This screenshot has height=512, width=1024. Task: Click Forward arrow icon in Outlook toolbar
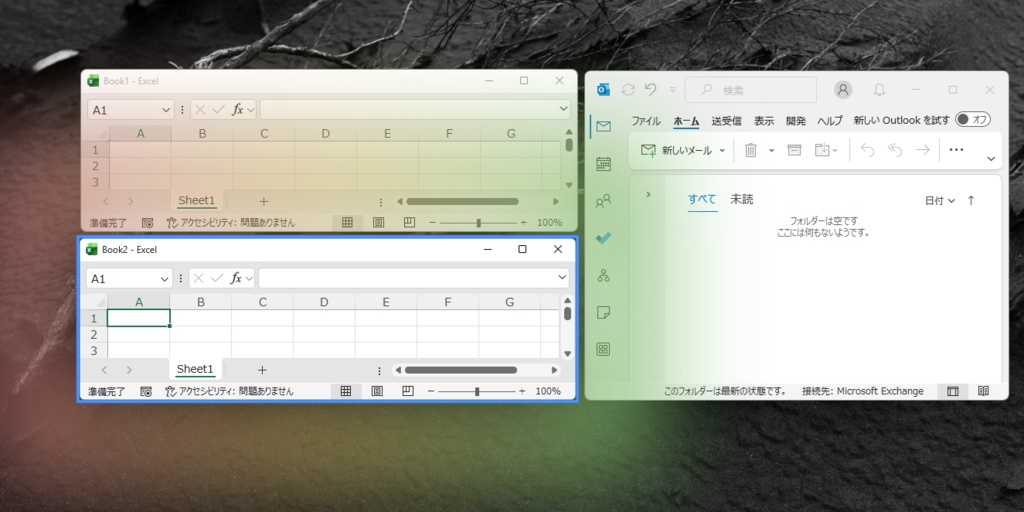click(x=922, y=150)
